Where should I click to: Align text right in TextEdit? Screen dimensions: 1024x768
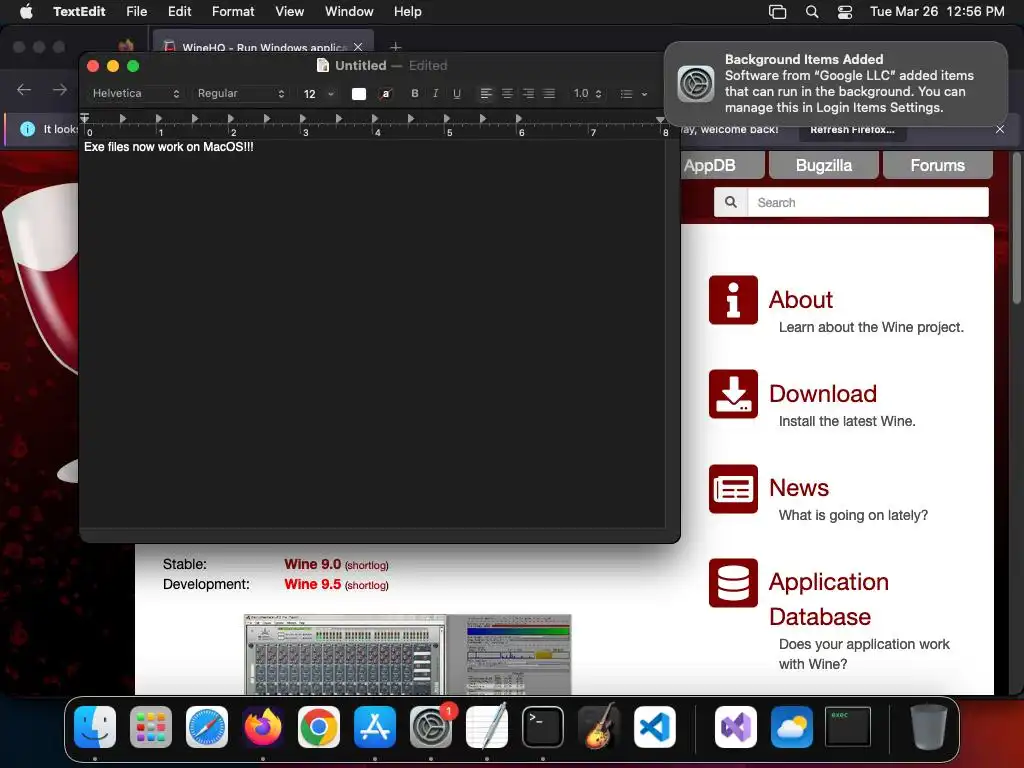(528, 93)
